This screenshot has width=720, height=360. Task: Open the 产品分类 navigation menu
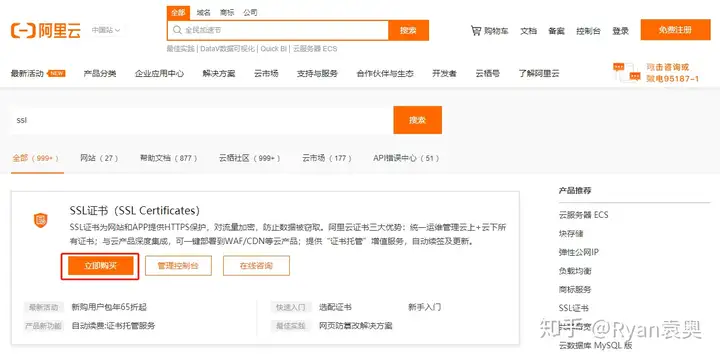(x=100, y=73)
